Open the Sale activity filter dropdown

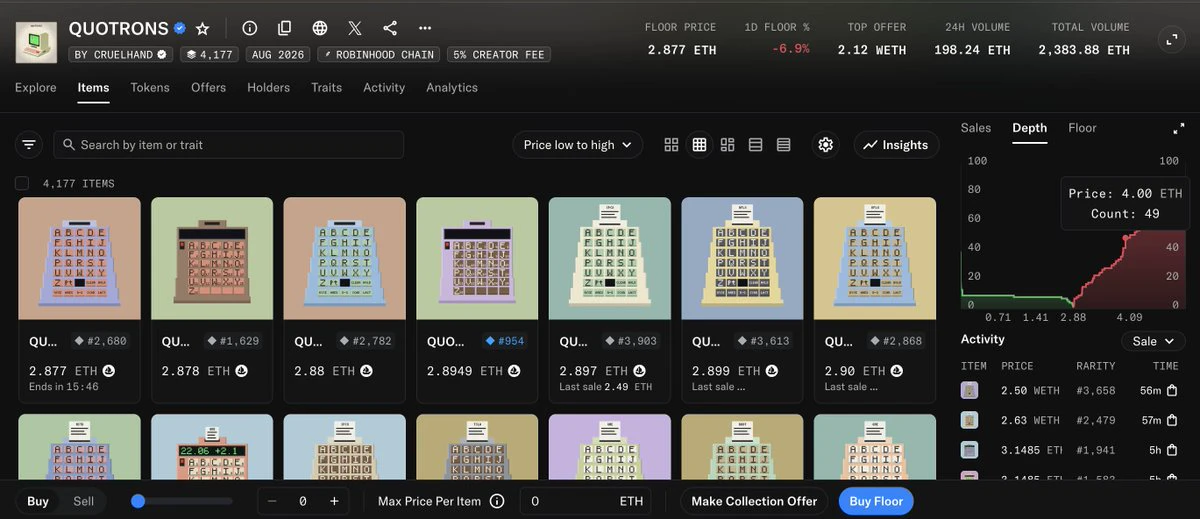click(1153, 341)
